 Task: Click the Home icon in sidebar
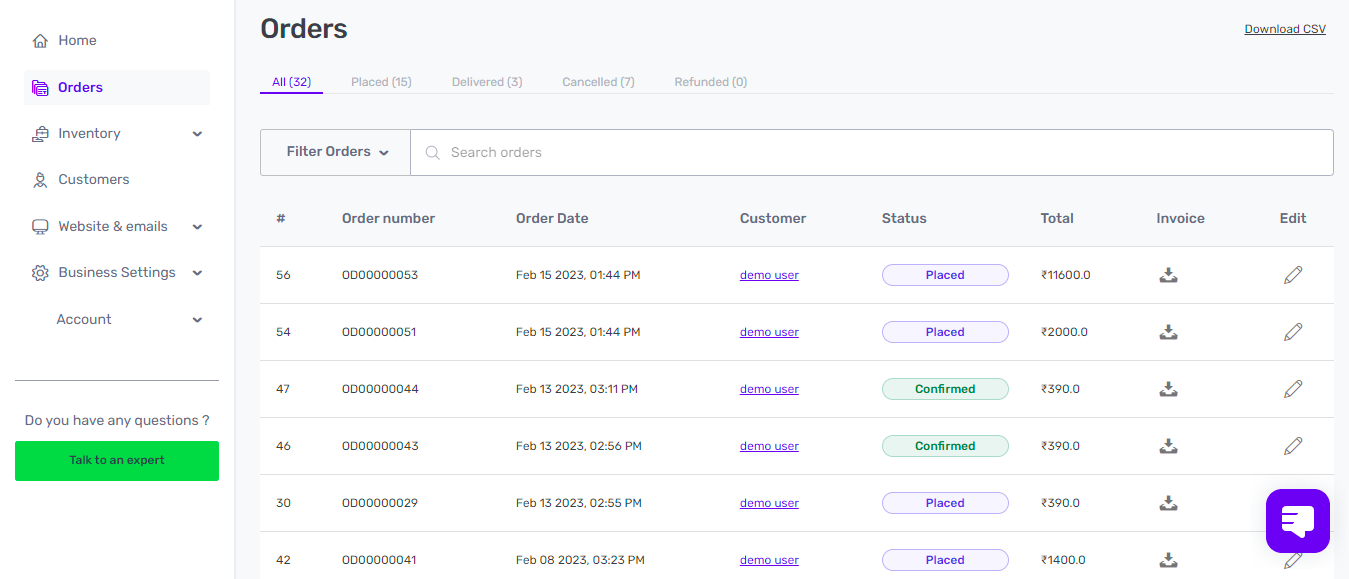[x=40, y=41]
